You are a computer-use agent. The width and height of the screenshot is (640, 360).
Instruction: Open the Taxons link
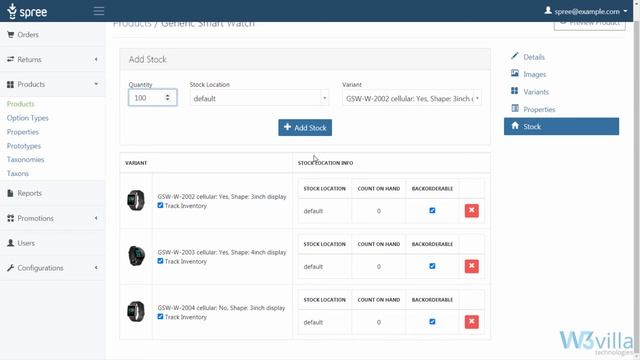(x=18, y=173)
